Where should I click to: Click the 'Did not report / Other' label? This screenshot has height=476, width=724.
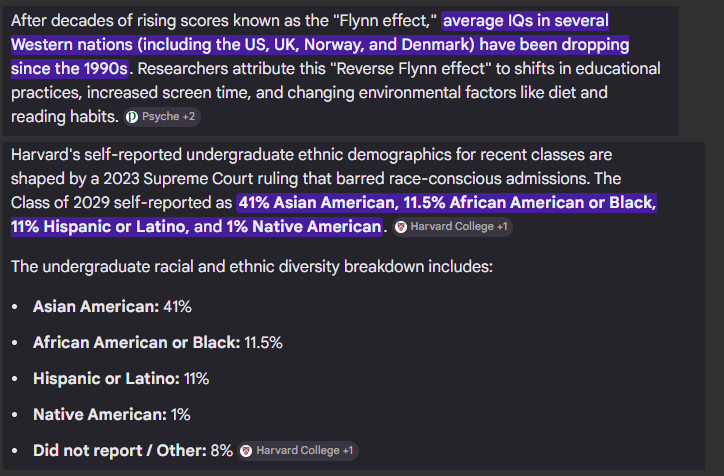[120, 451]
